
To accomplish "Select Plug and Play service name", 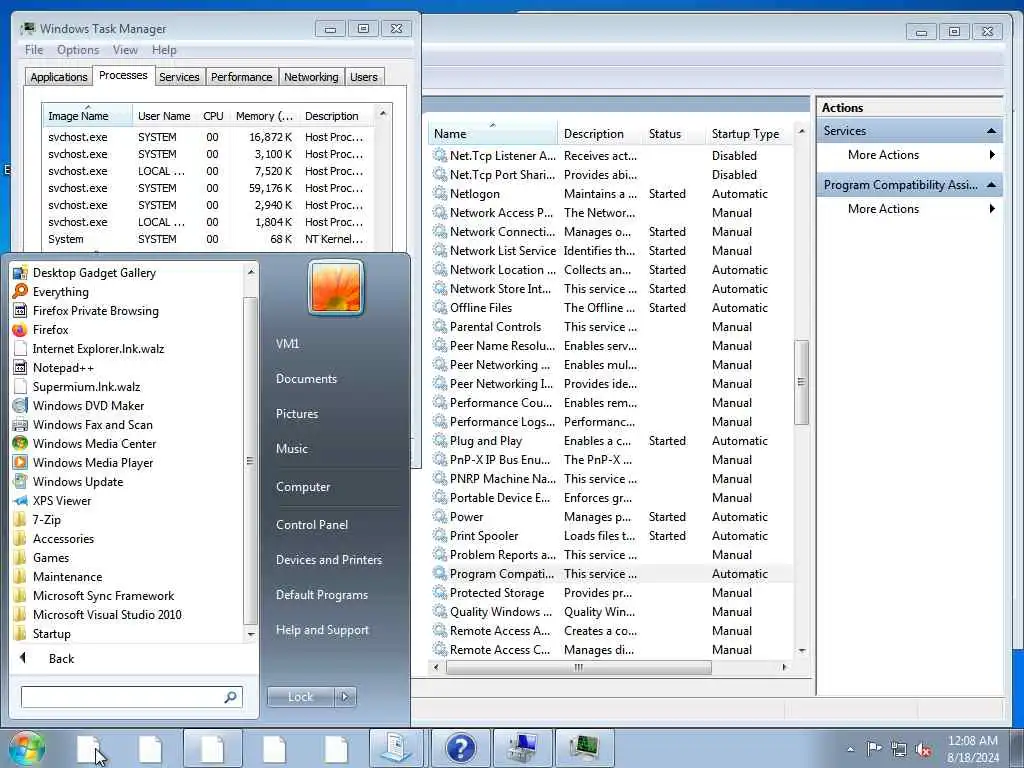I will [x=486, y=441].
